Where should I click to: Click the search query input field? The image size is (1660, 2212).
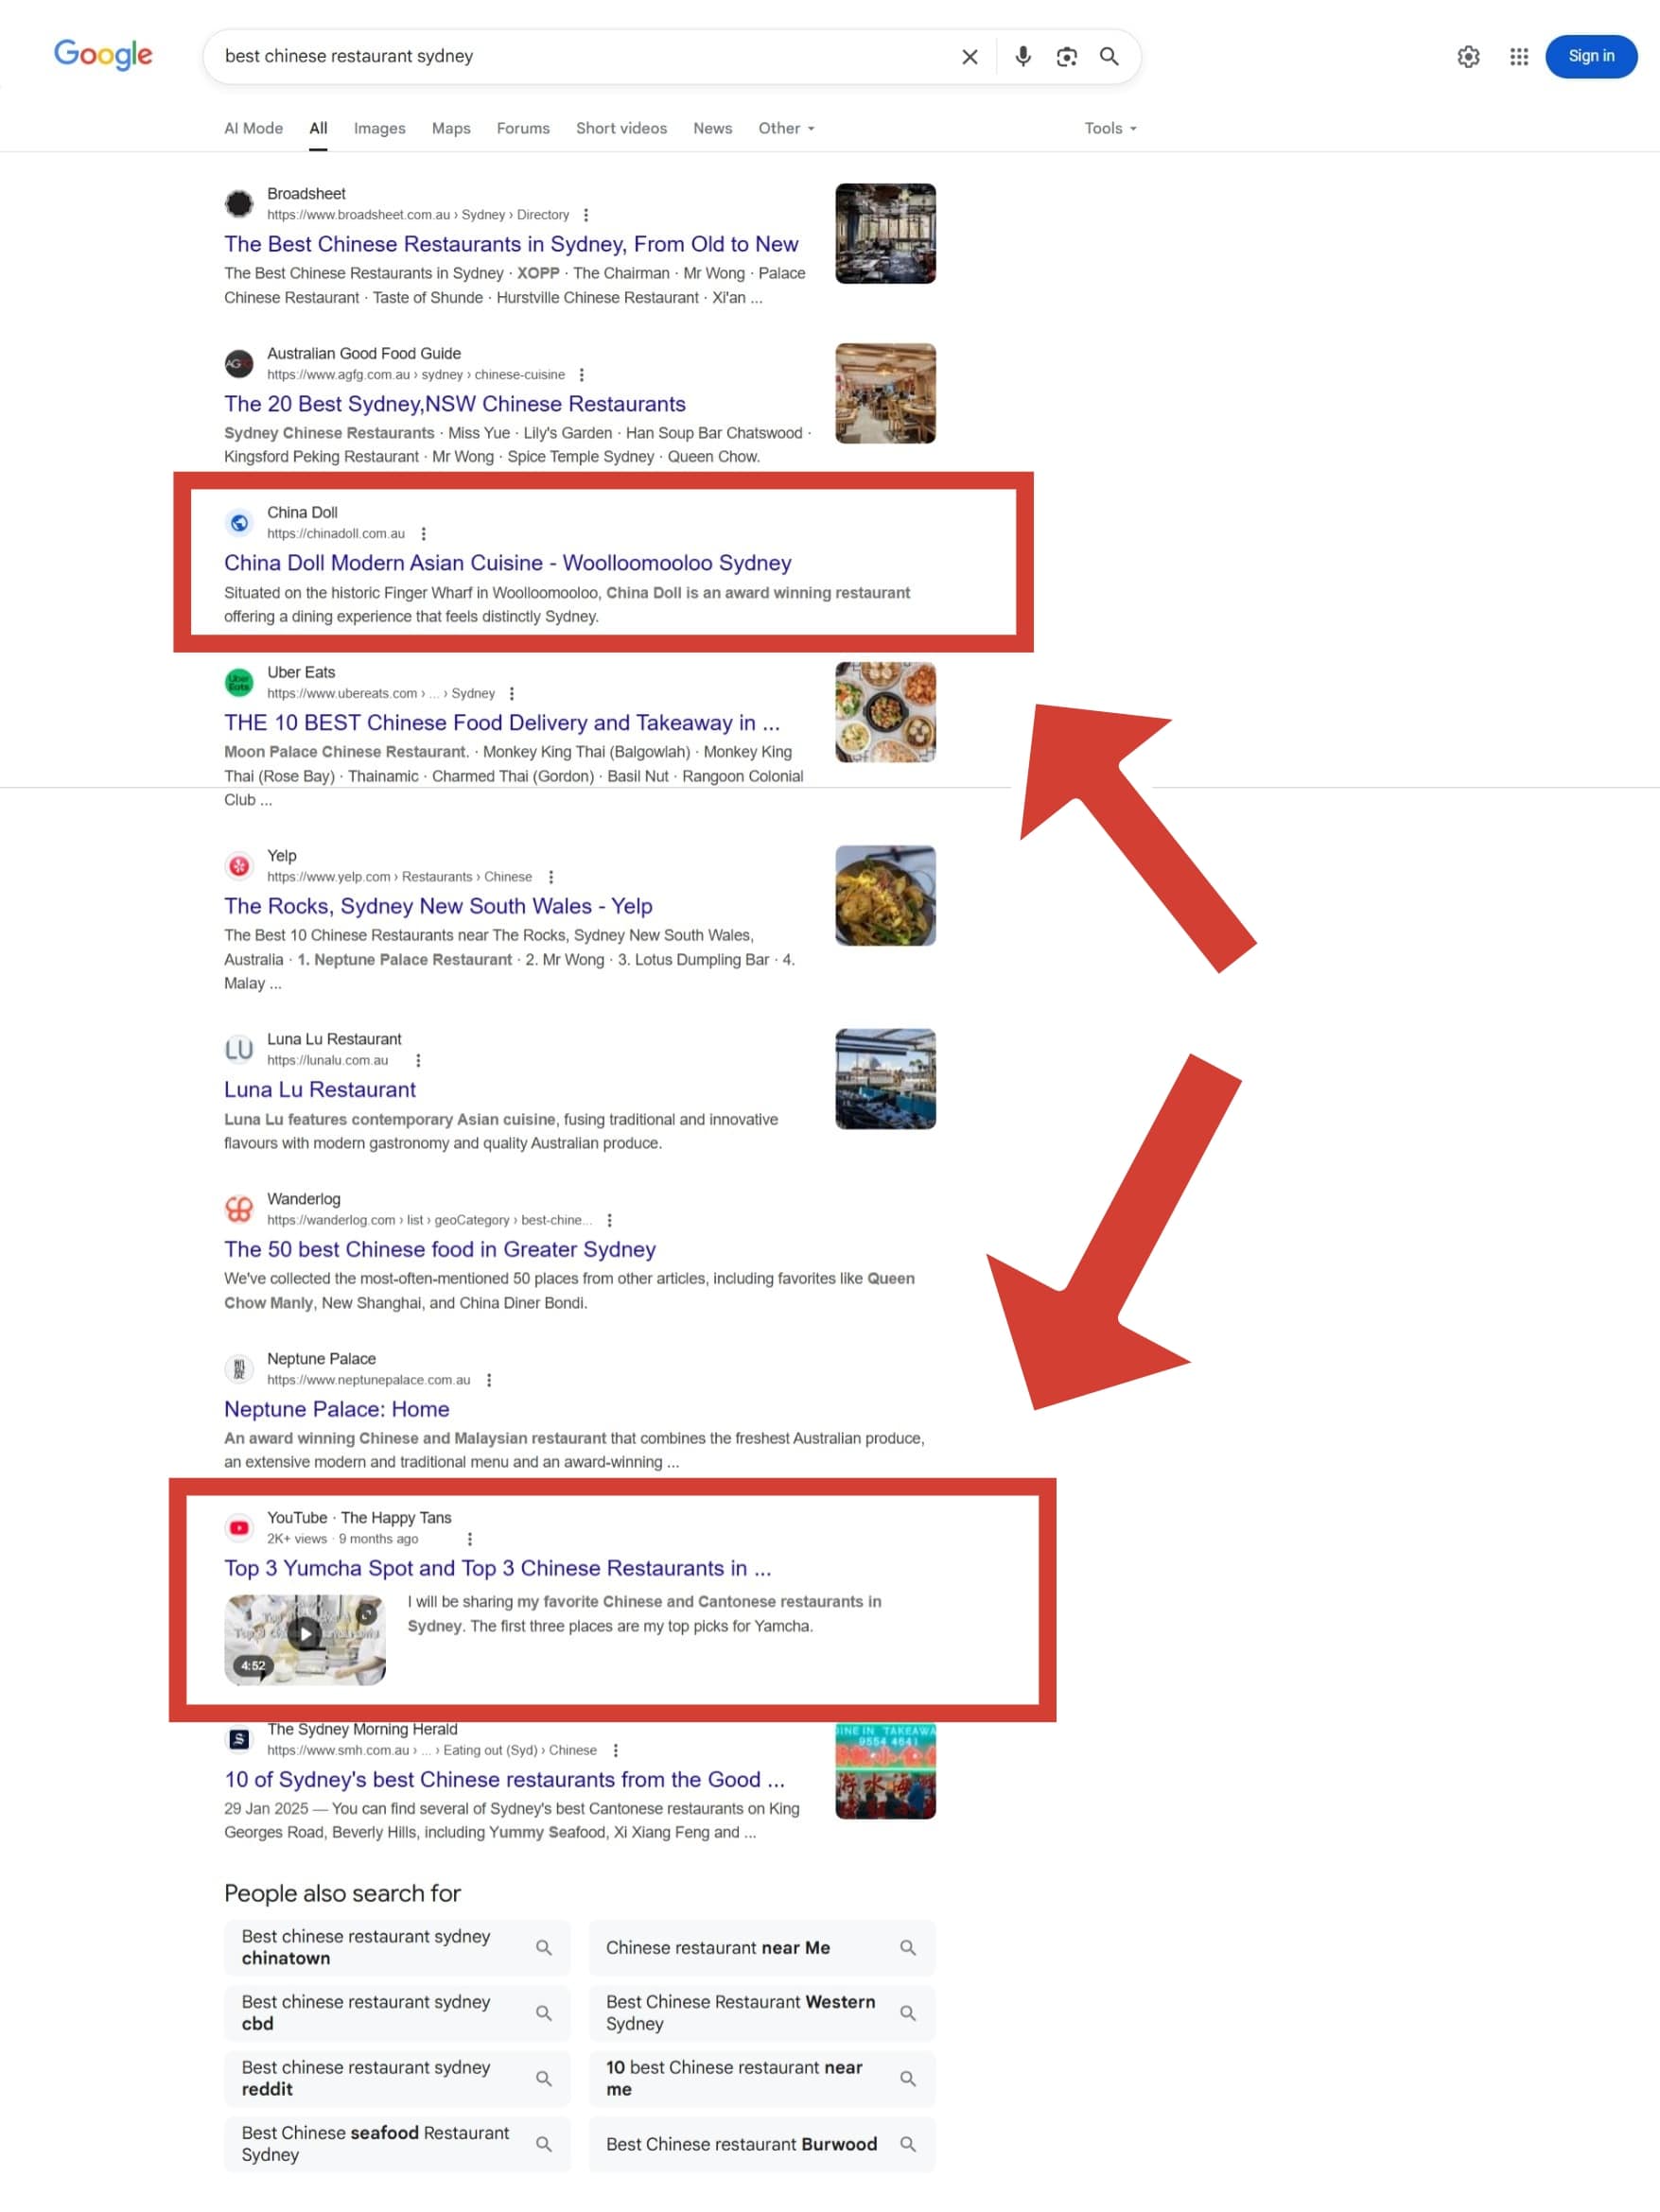pos(580,57)
